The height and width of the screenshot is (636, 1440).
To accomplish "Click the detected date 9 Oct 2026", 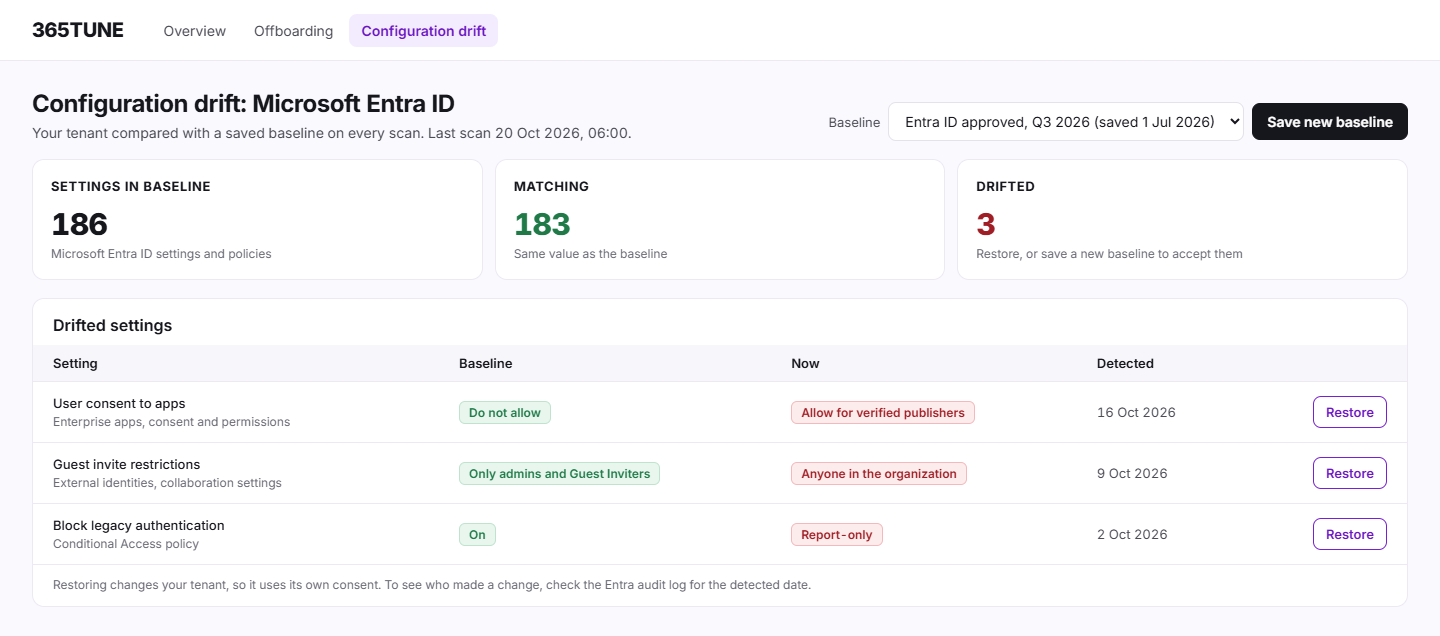I will click(1132, 473).
